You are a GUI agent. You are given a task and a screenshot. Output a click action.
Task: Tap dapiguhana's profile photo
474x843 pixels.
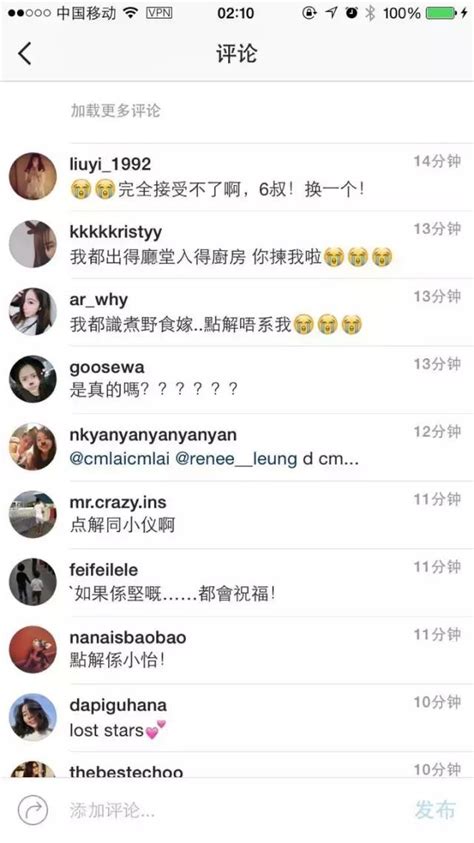[33, 717]
